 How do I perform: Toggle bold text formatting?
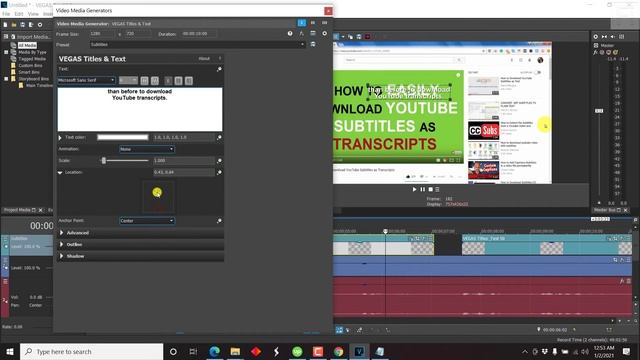pyautogui.click(x=144, y=80)
